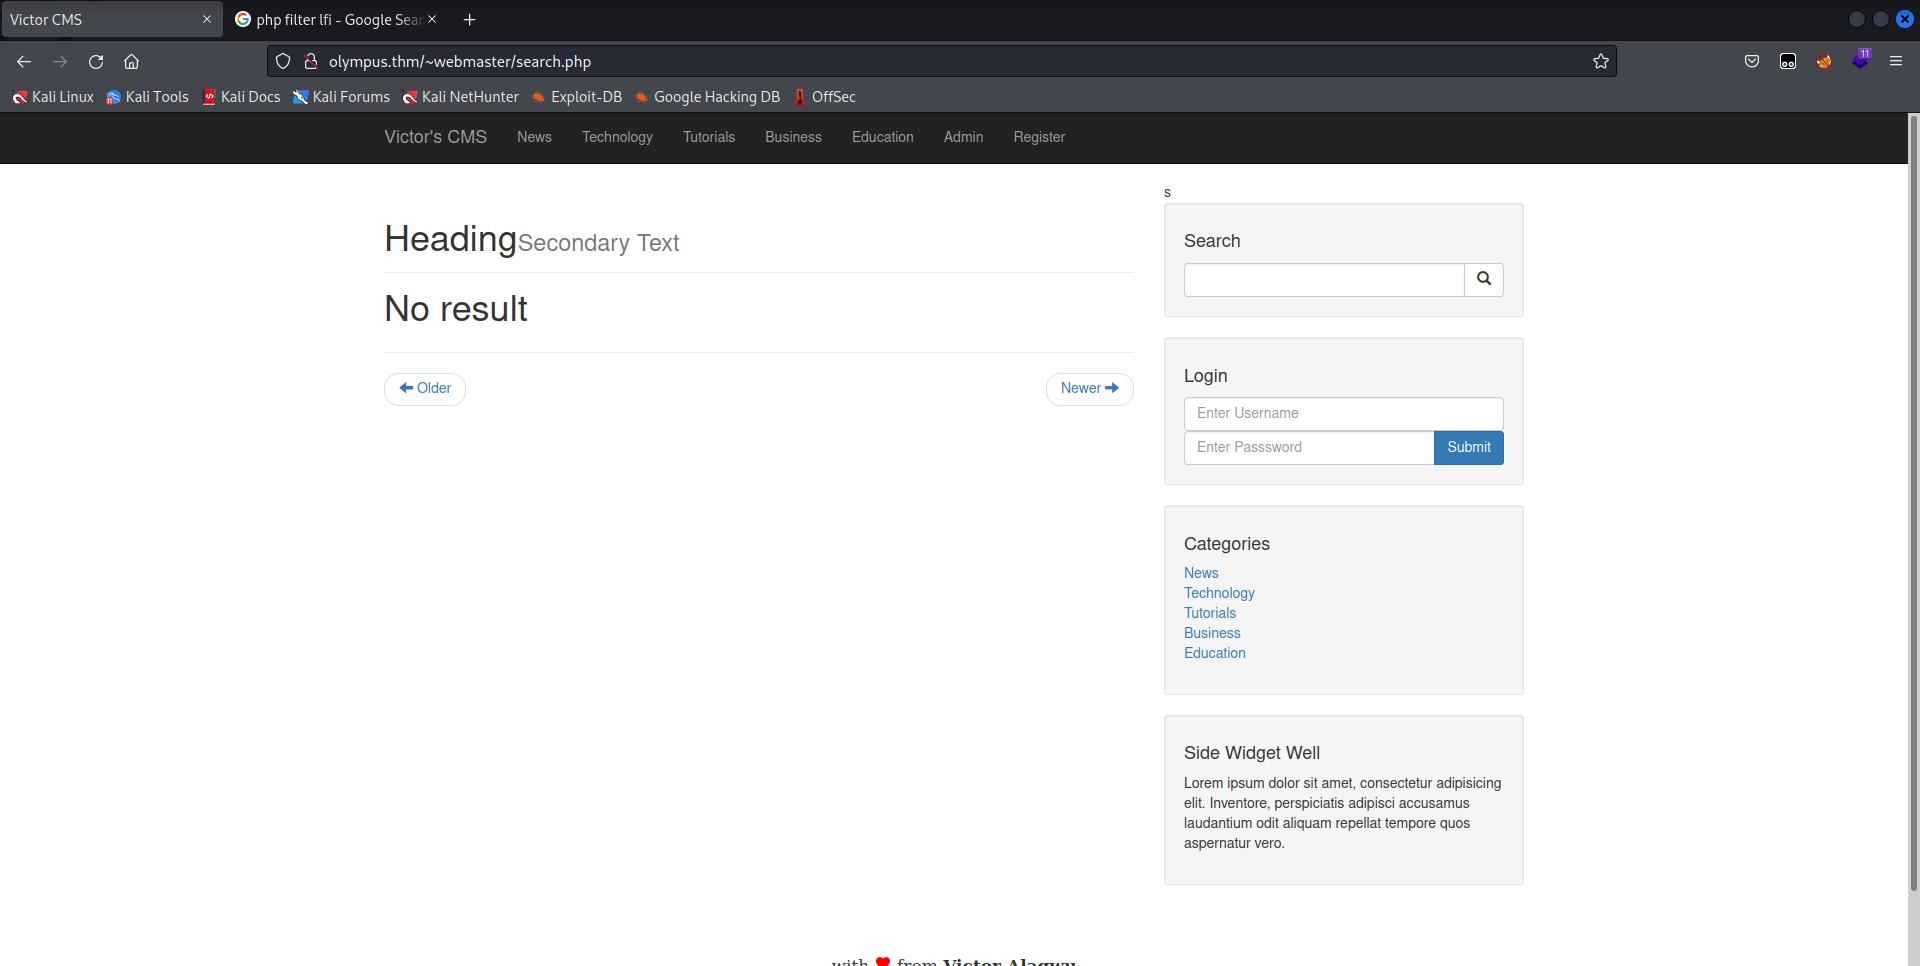Open the Admin menu item in navbar
Viewport: 1920px width, 966px height.
(963, 137)
